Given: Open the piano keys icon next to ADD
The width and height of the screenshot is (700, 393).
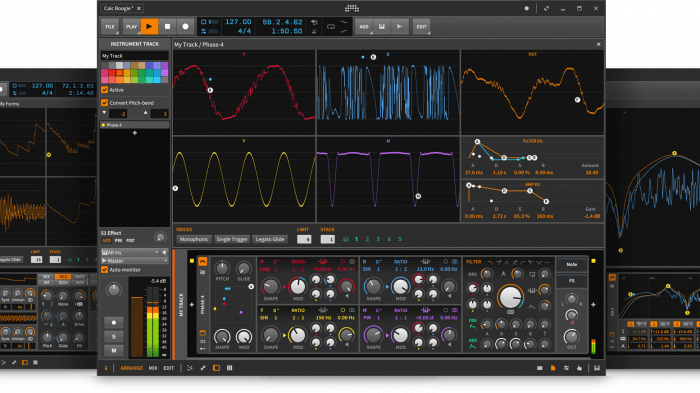Looking at the screenshot, I should 382,26.
